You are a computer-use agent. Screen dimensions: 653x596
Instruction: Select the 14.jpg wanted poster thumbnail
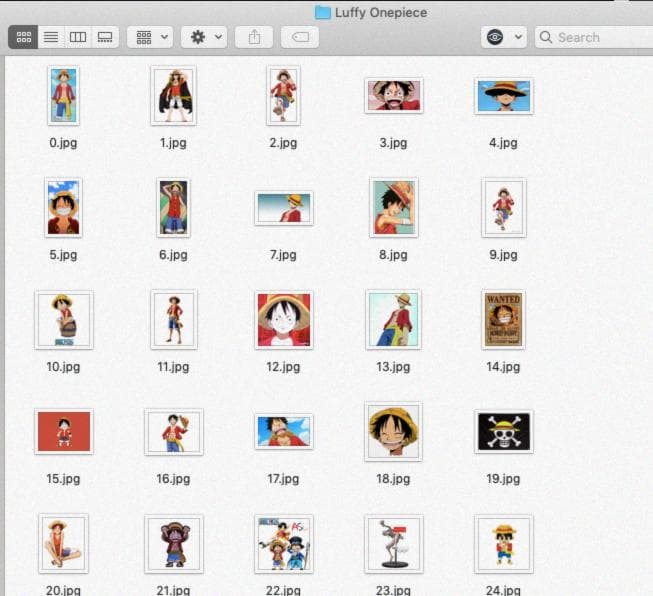pyautogui.click(x=503, y=320)
